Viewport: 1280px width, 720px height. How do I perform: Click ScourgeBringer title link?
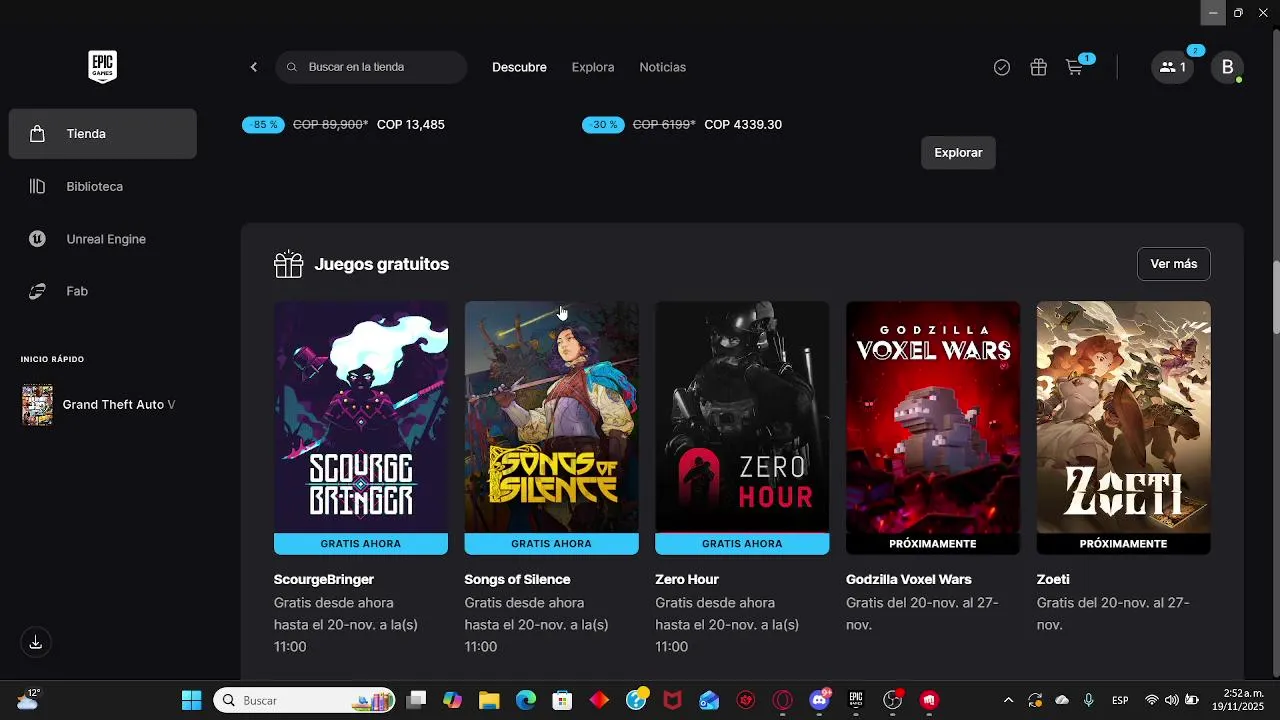(x=324, y=579)
